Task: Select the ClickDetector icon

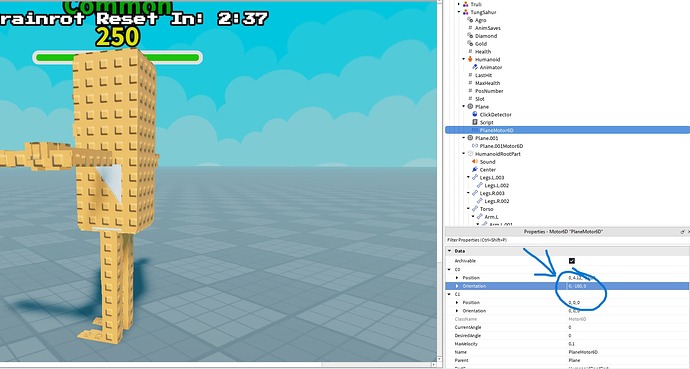Action: click(475, 114)
